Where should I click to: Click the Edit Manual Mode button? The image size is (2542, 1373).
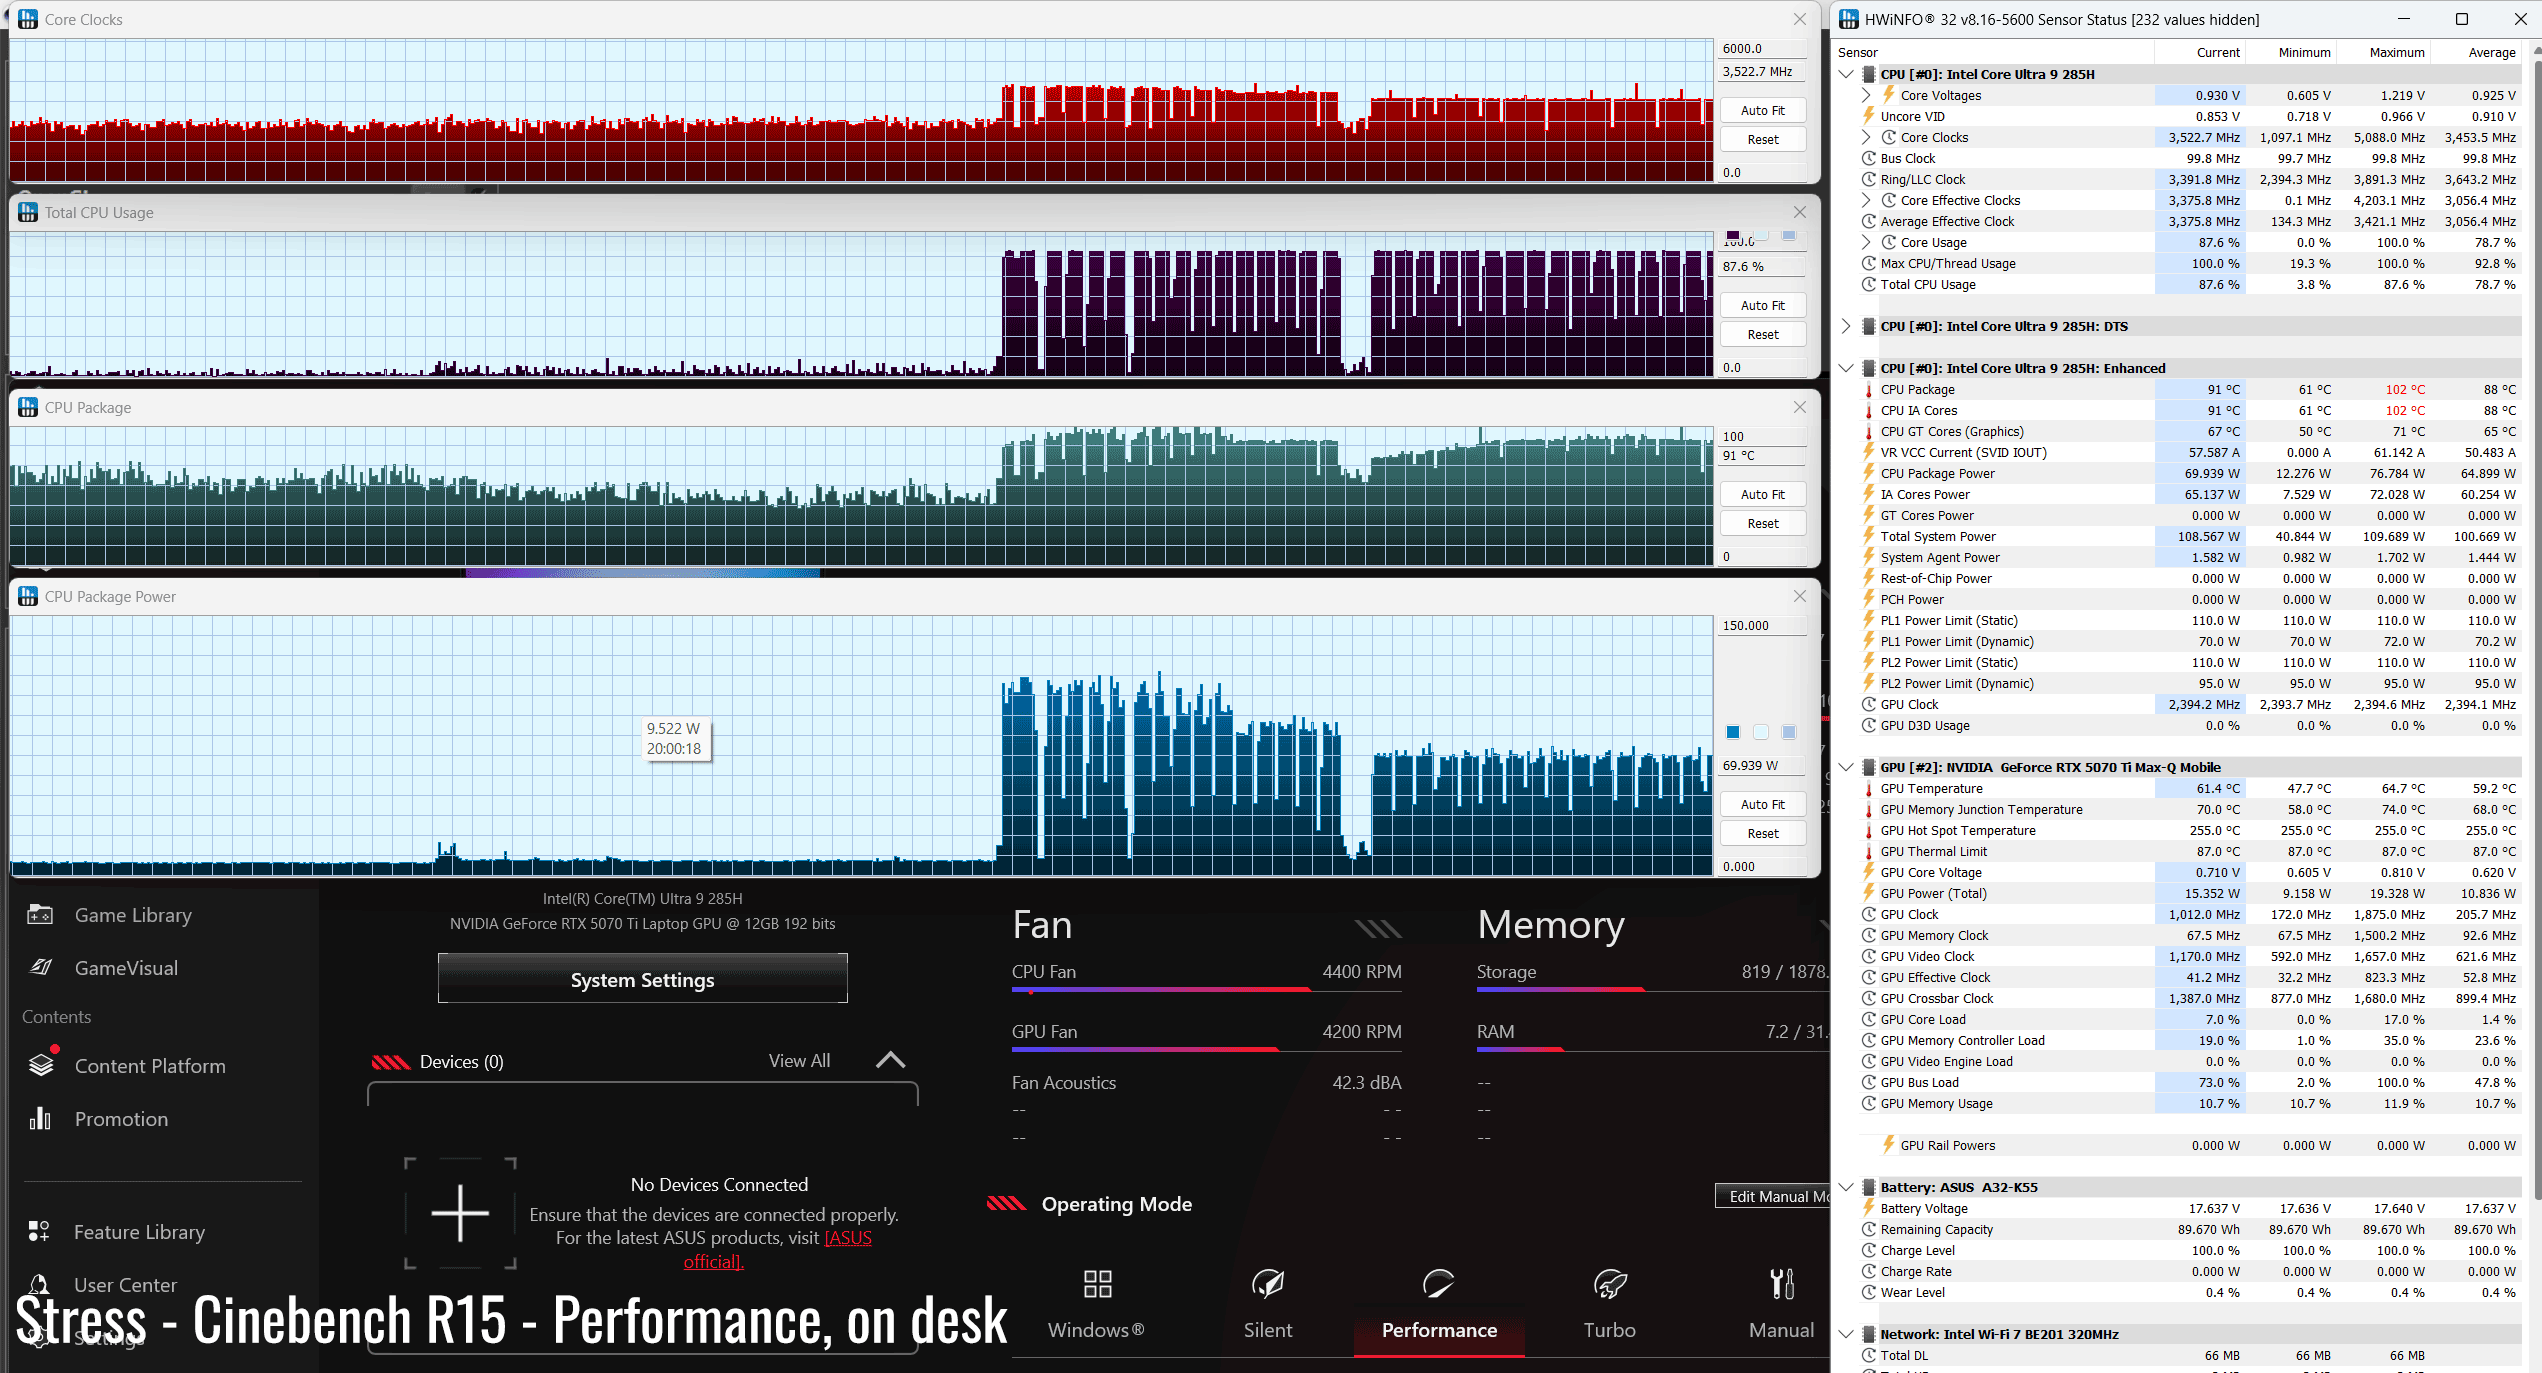pos(1774,1196)
